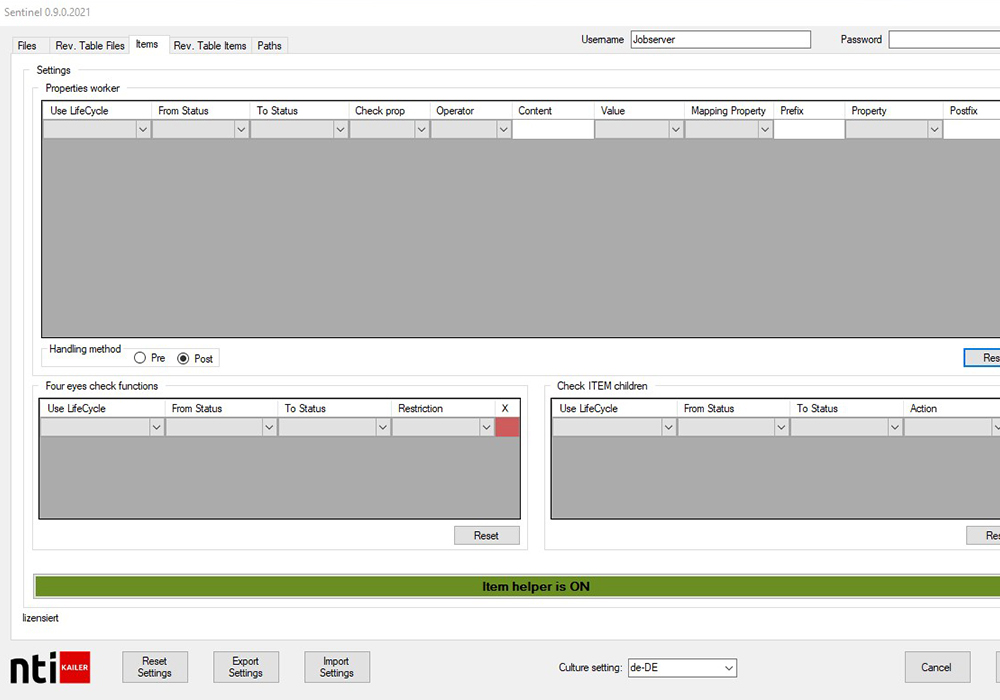Expand Use LifeCycle dropdown in Properties worker

[x=142, y=130]
